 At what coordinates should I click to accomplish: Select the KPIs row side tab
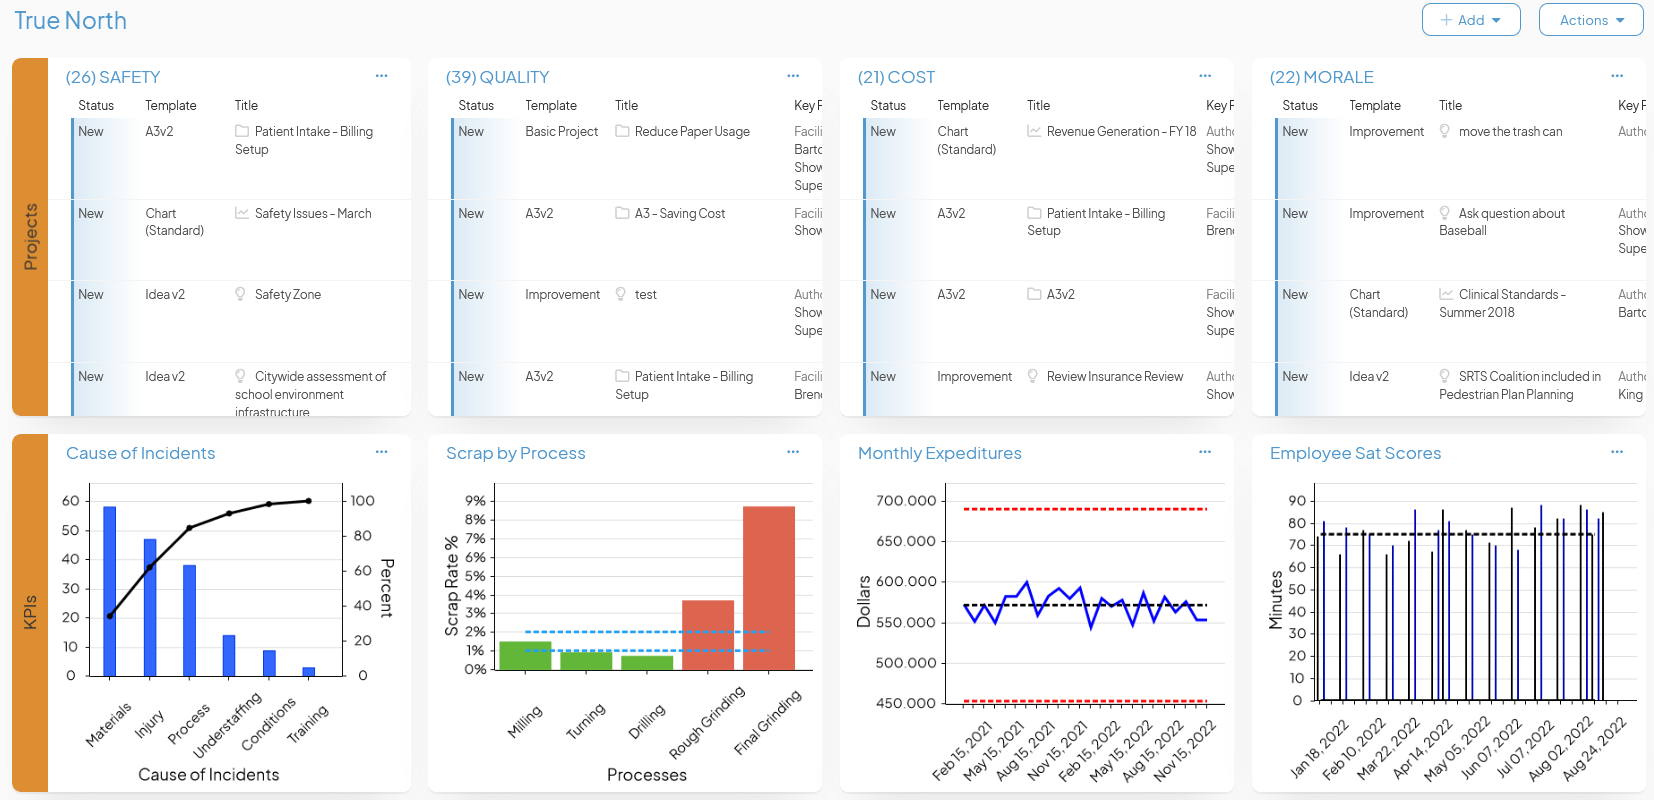(30, 612)
